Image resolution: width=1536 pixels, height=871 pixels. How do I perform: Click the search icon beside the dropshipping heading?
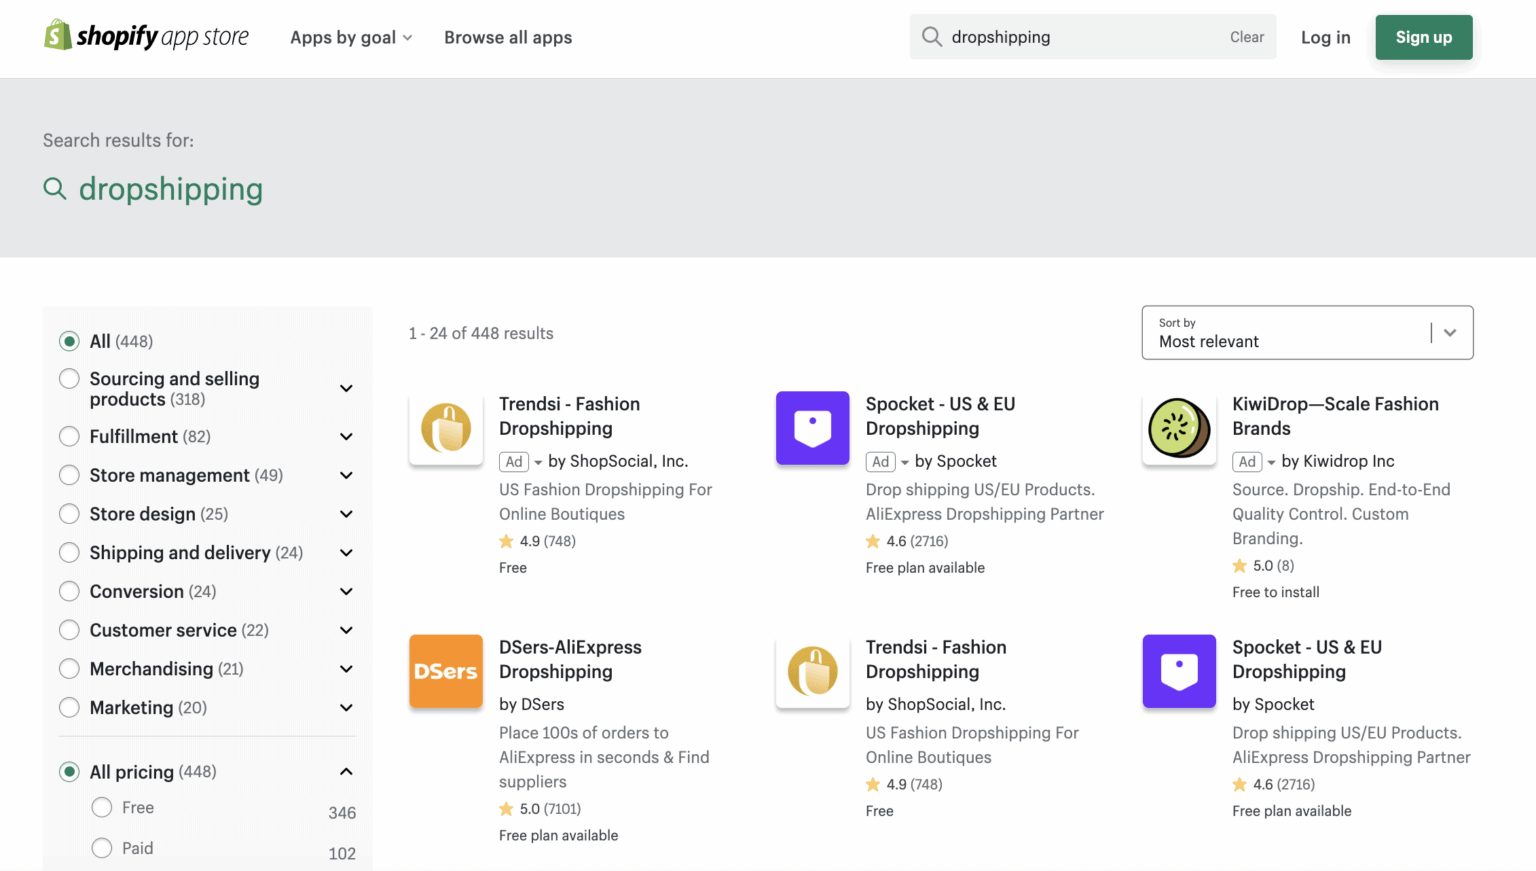[x=55, y=189]
